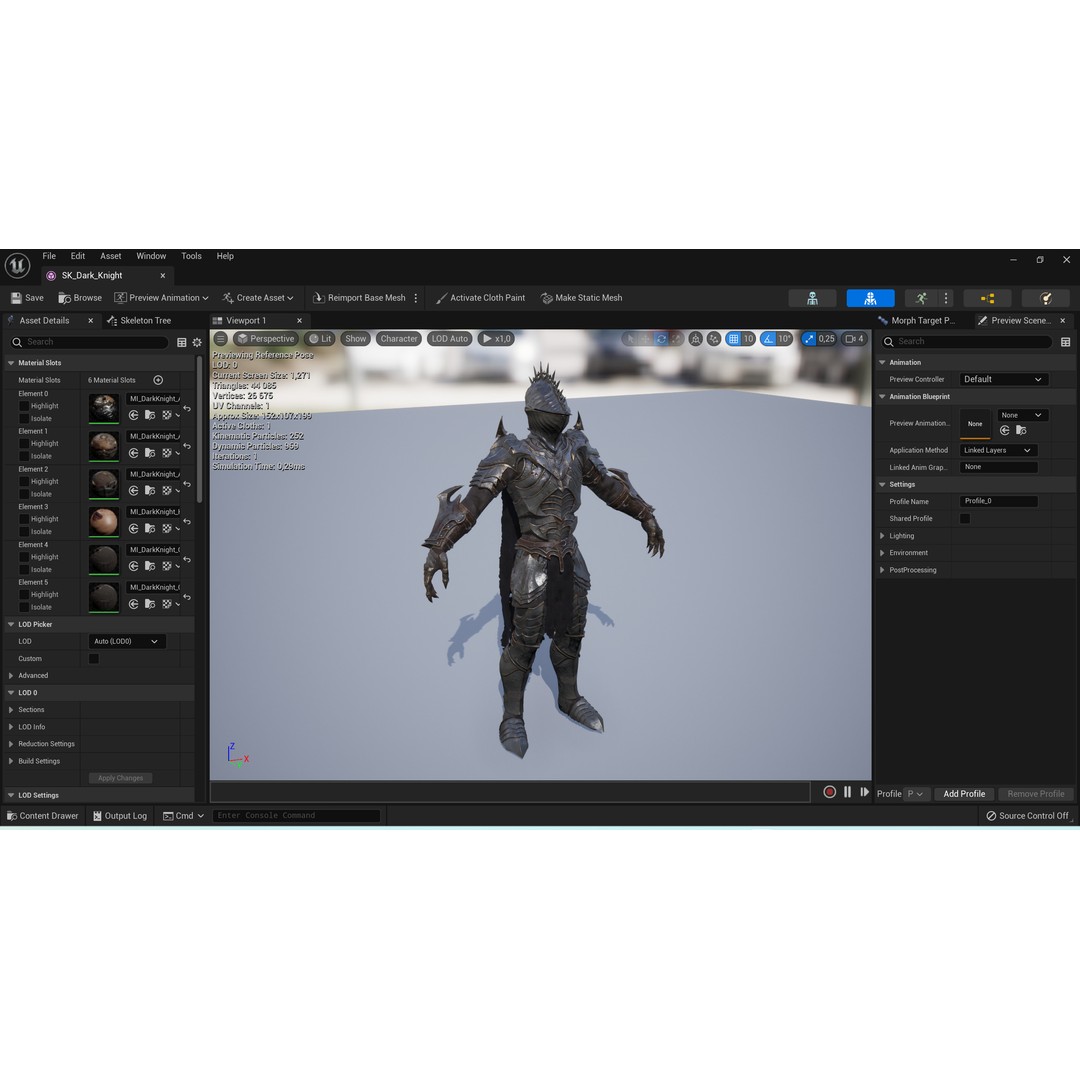Open the Animation Blueprint mode yellow icon
Screen dimensions: 1080x1080
(988, 298)
